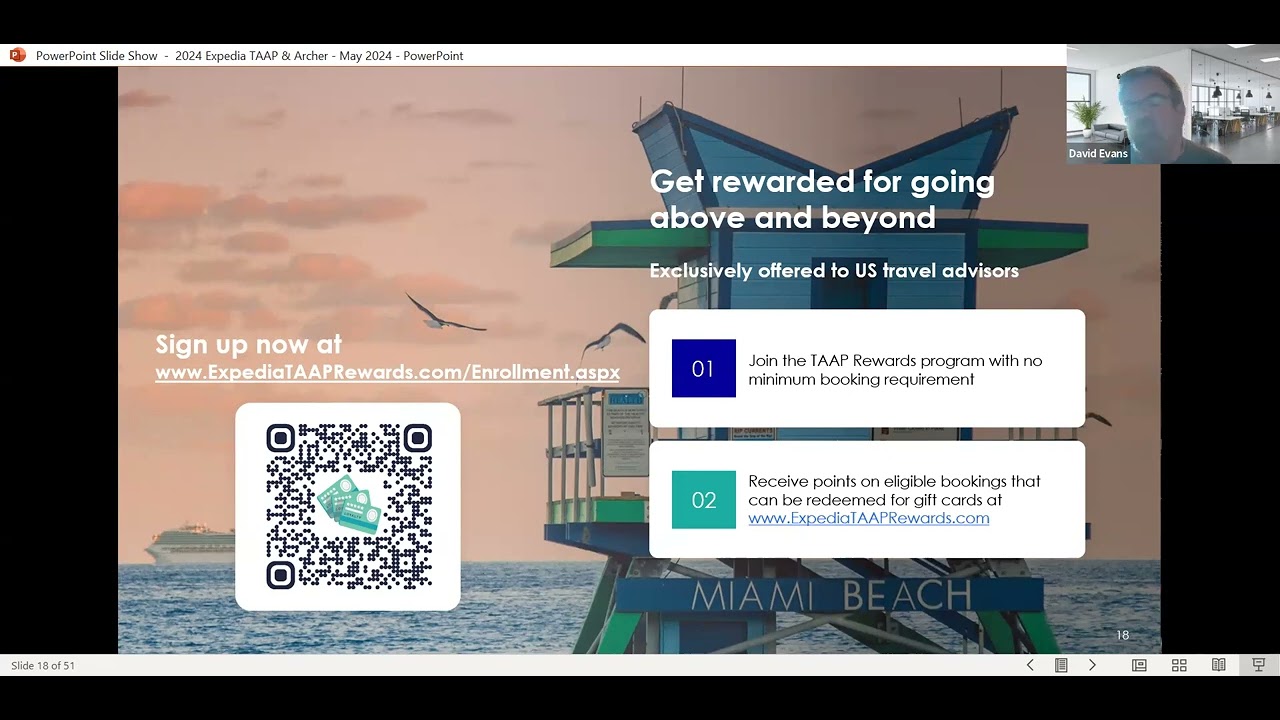Click the 'David Evans' name label
The width and height of the screenshot is (1280, 720).
(1098, 153)
